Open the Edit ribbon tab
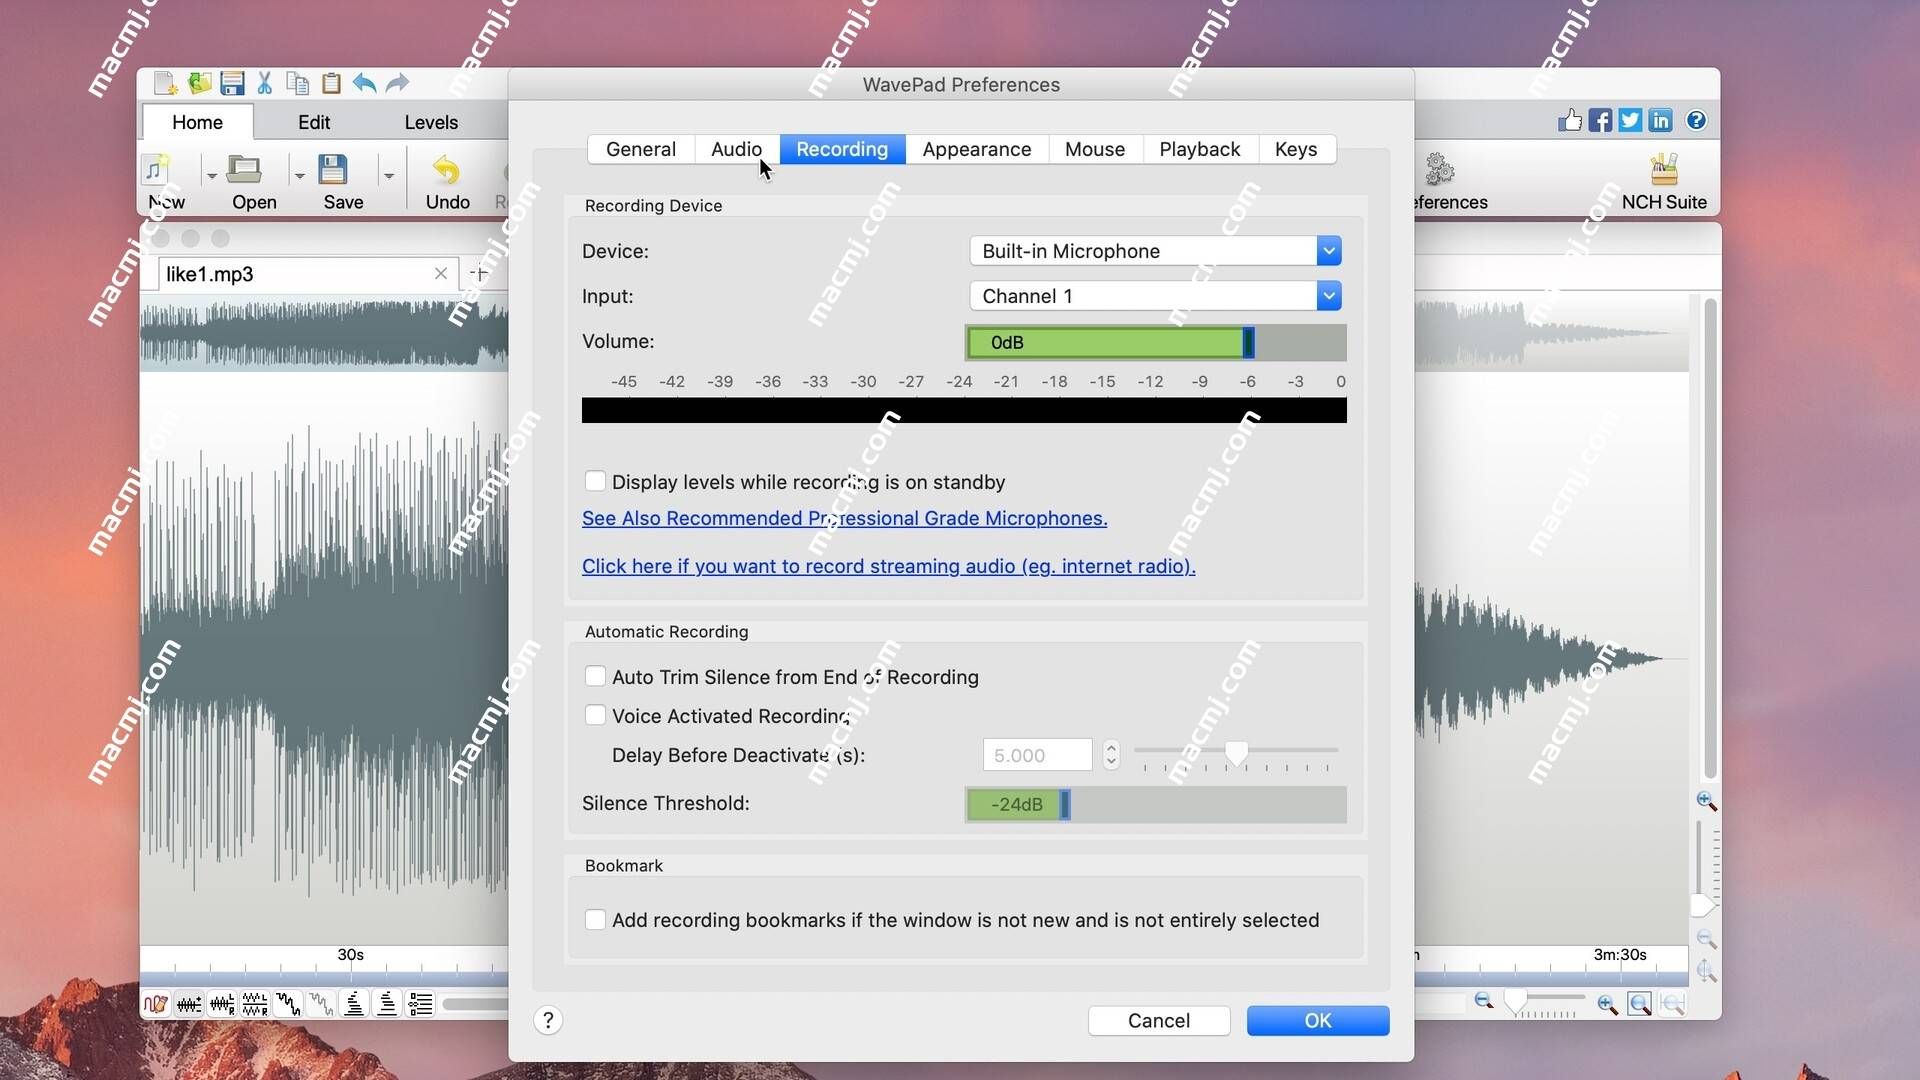 coord(314,122)
